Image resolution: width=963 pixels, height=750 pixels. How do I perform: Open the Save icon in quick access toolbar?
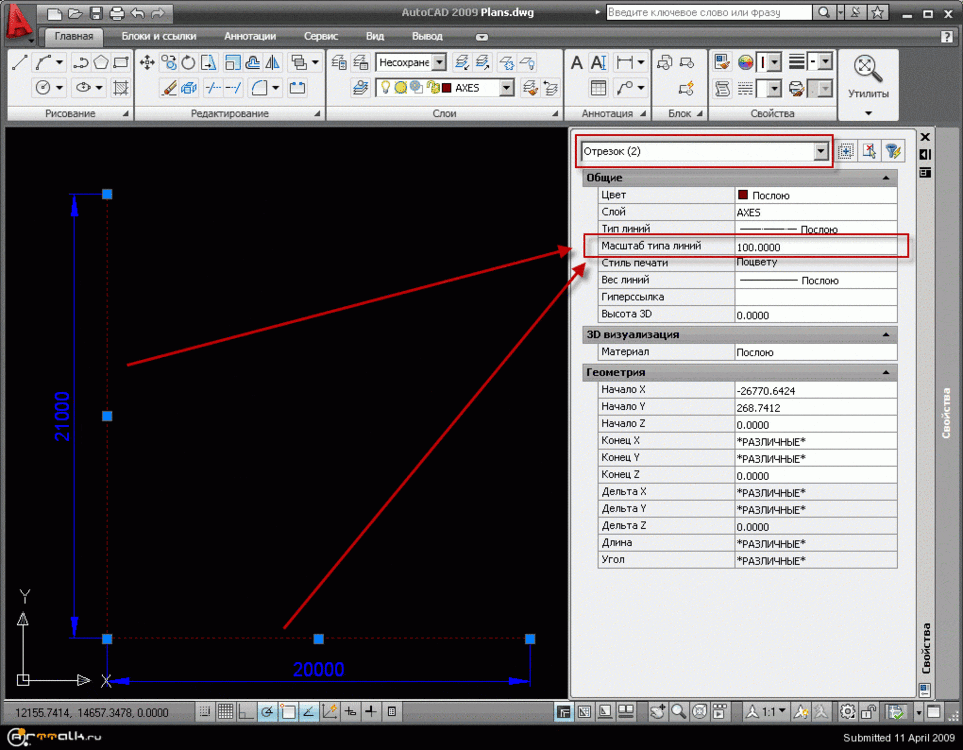tap(96, 13)
